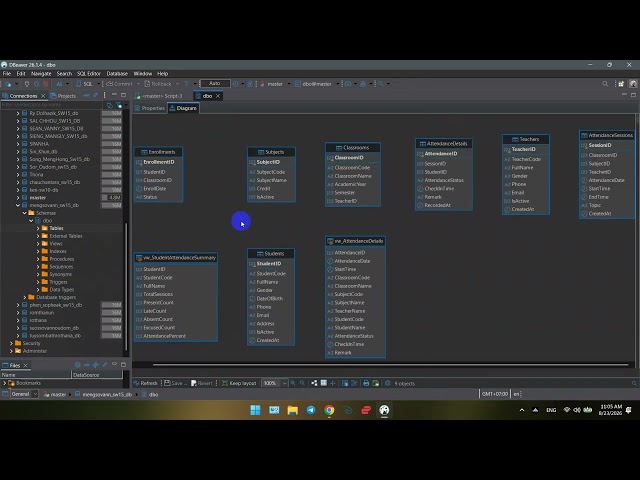This screenshot has width=640, height=480.
Task: Click the Rollback toolbar button
Action: [158, 84]
